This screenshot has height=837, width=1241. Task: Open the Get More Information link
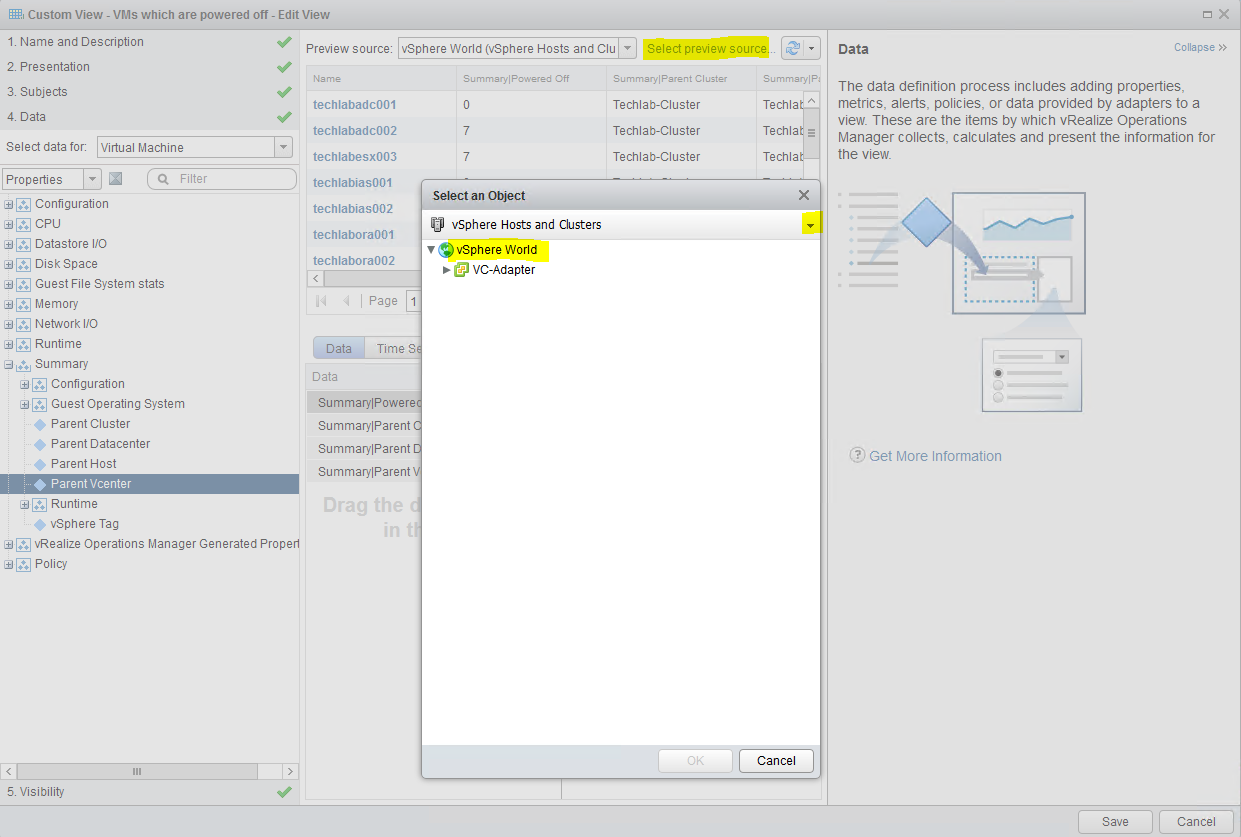(935, 456)
